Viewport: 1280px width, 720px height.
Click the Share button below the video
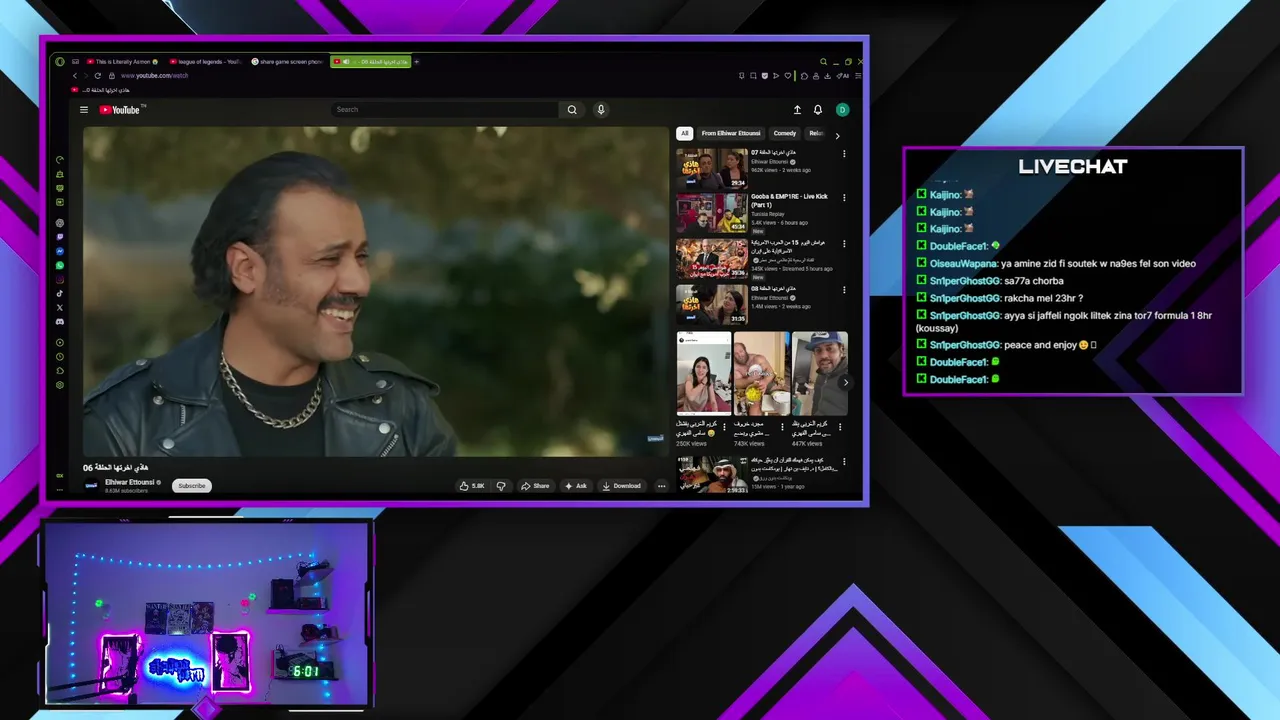(x=535, y=486)
